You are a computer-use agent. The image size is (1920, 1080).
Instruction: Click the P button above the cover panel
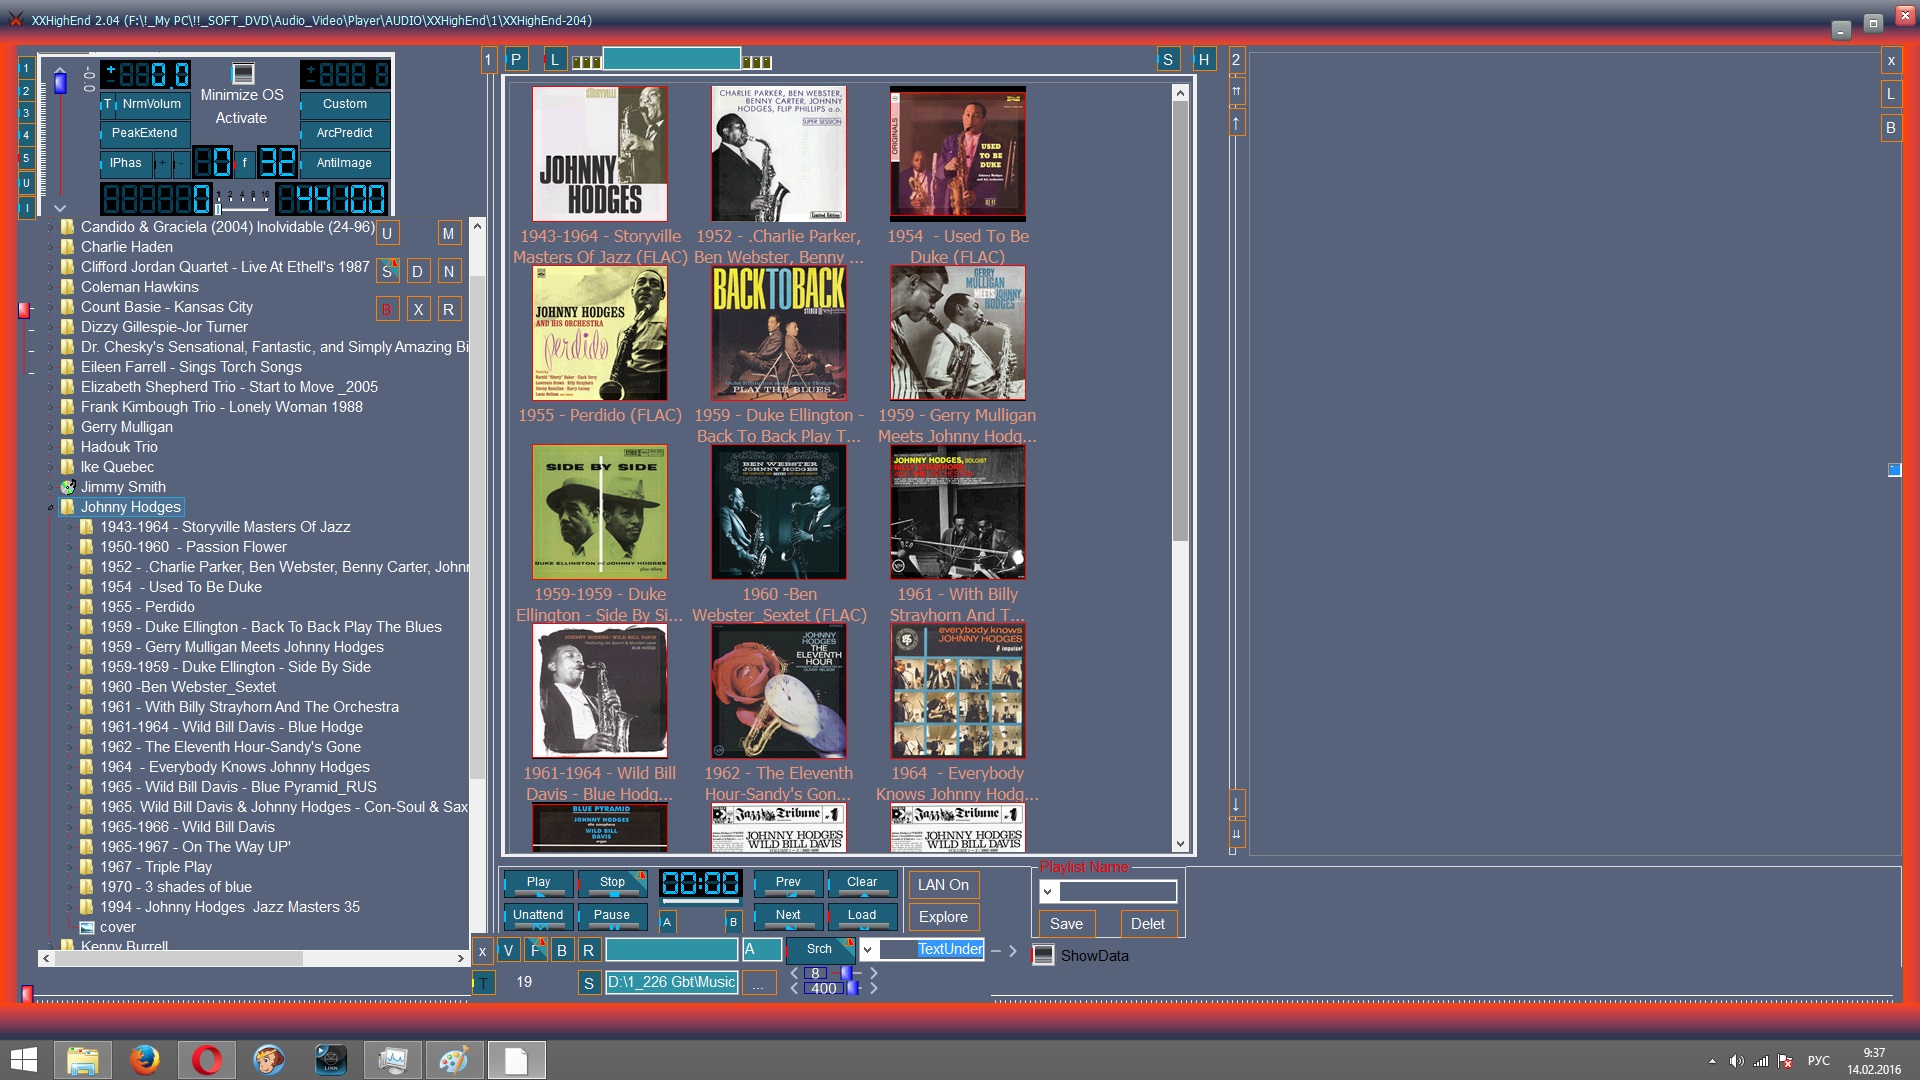point(516,60)
